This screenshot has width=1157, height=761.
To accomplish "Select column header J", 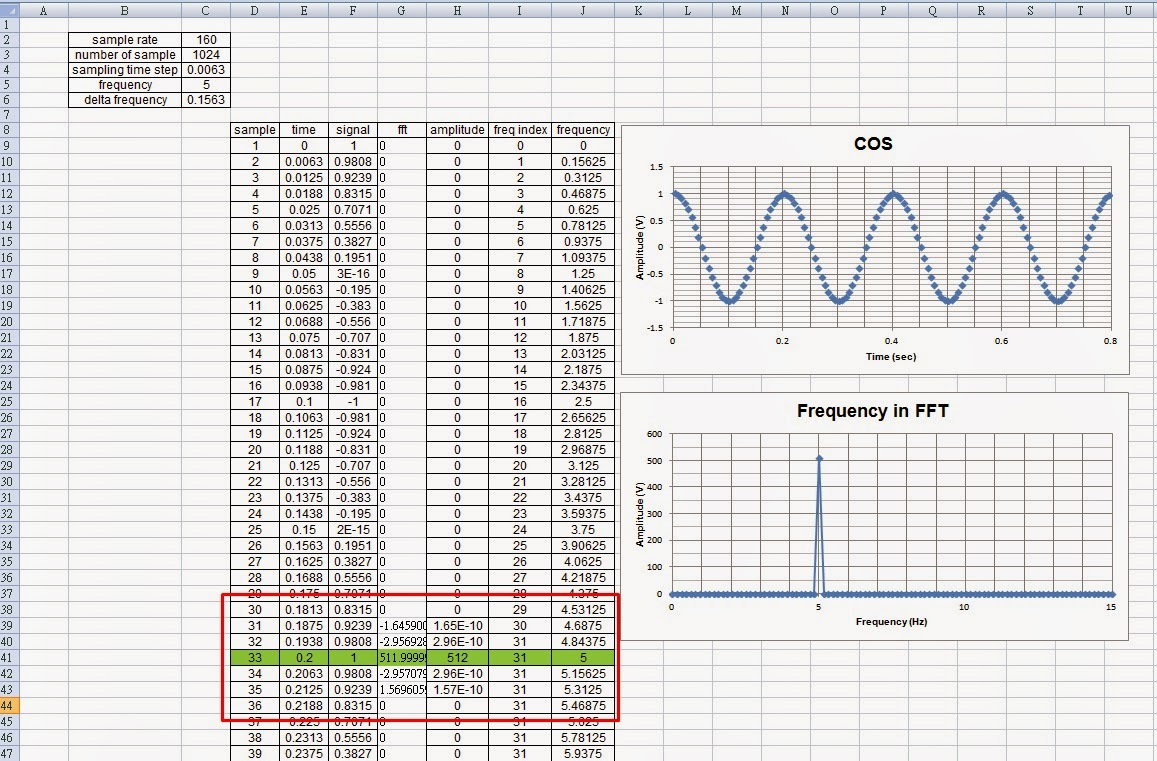I will 583,10.
